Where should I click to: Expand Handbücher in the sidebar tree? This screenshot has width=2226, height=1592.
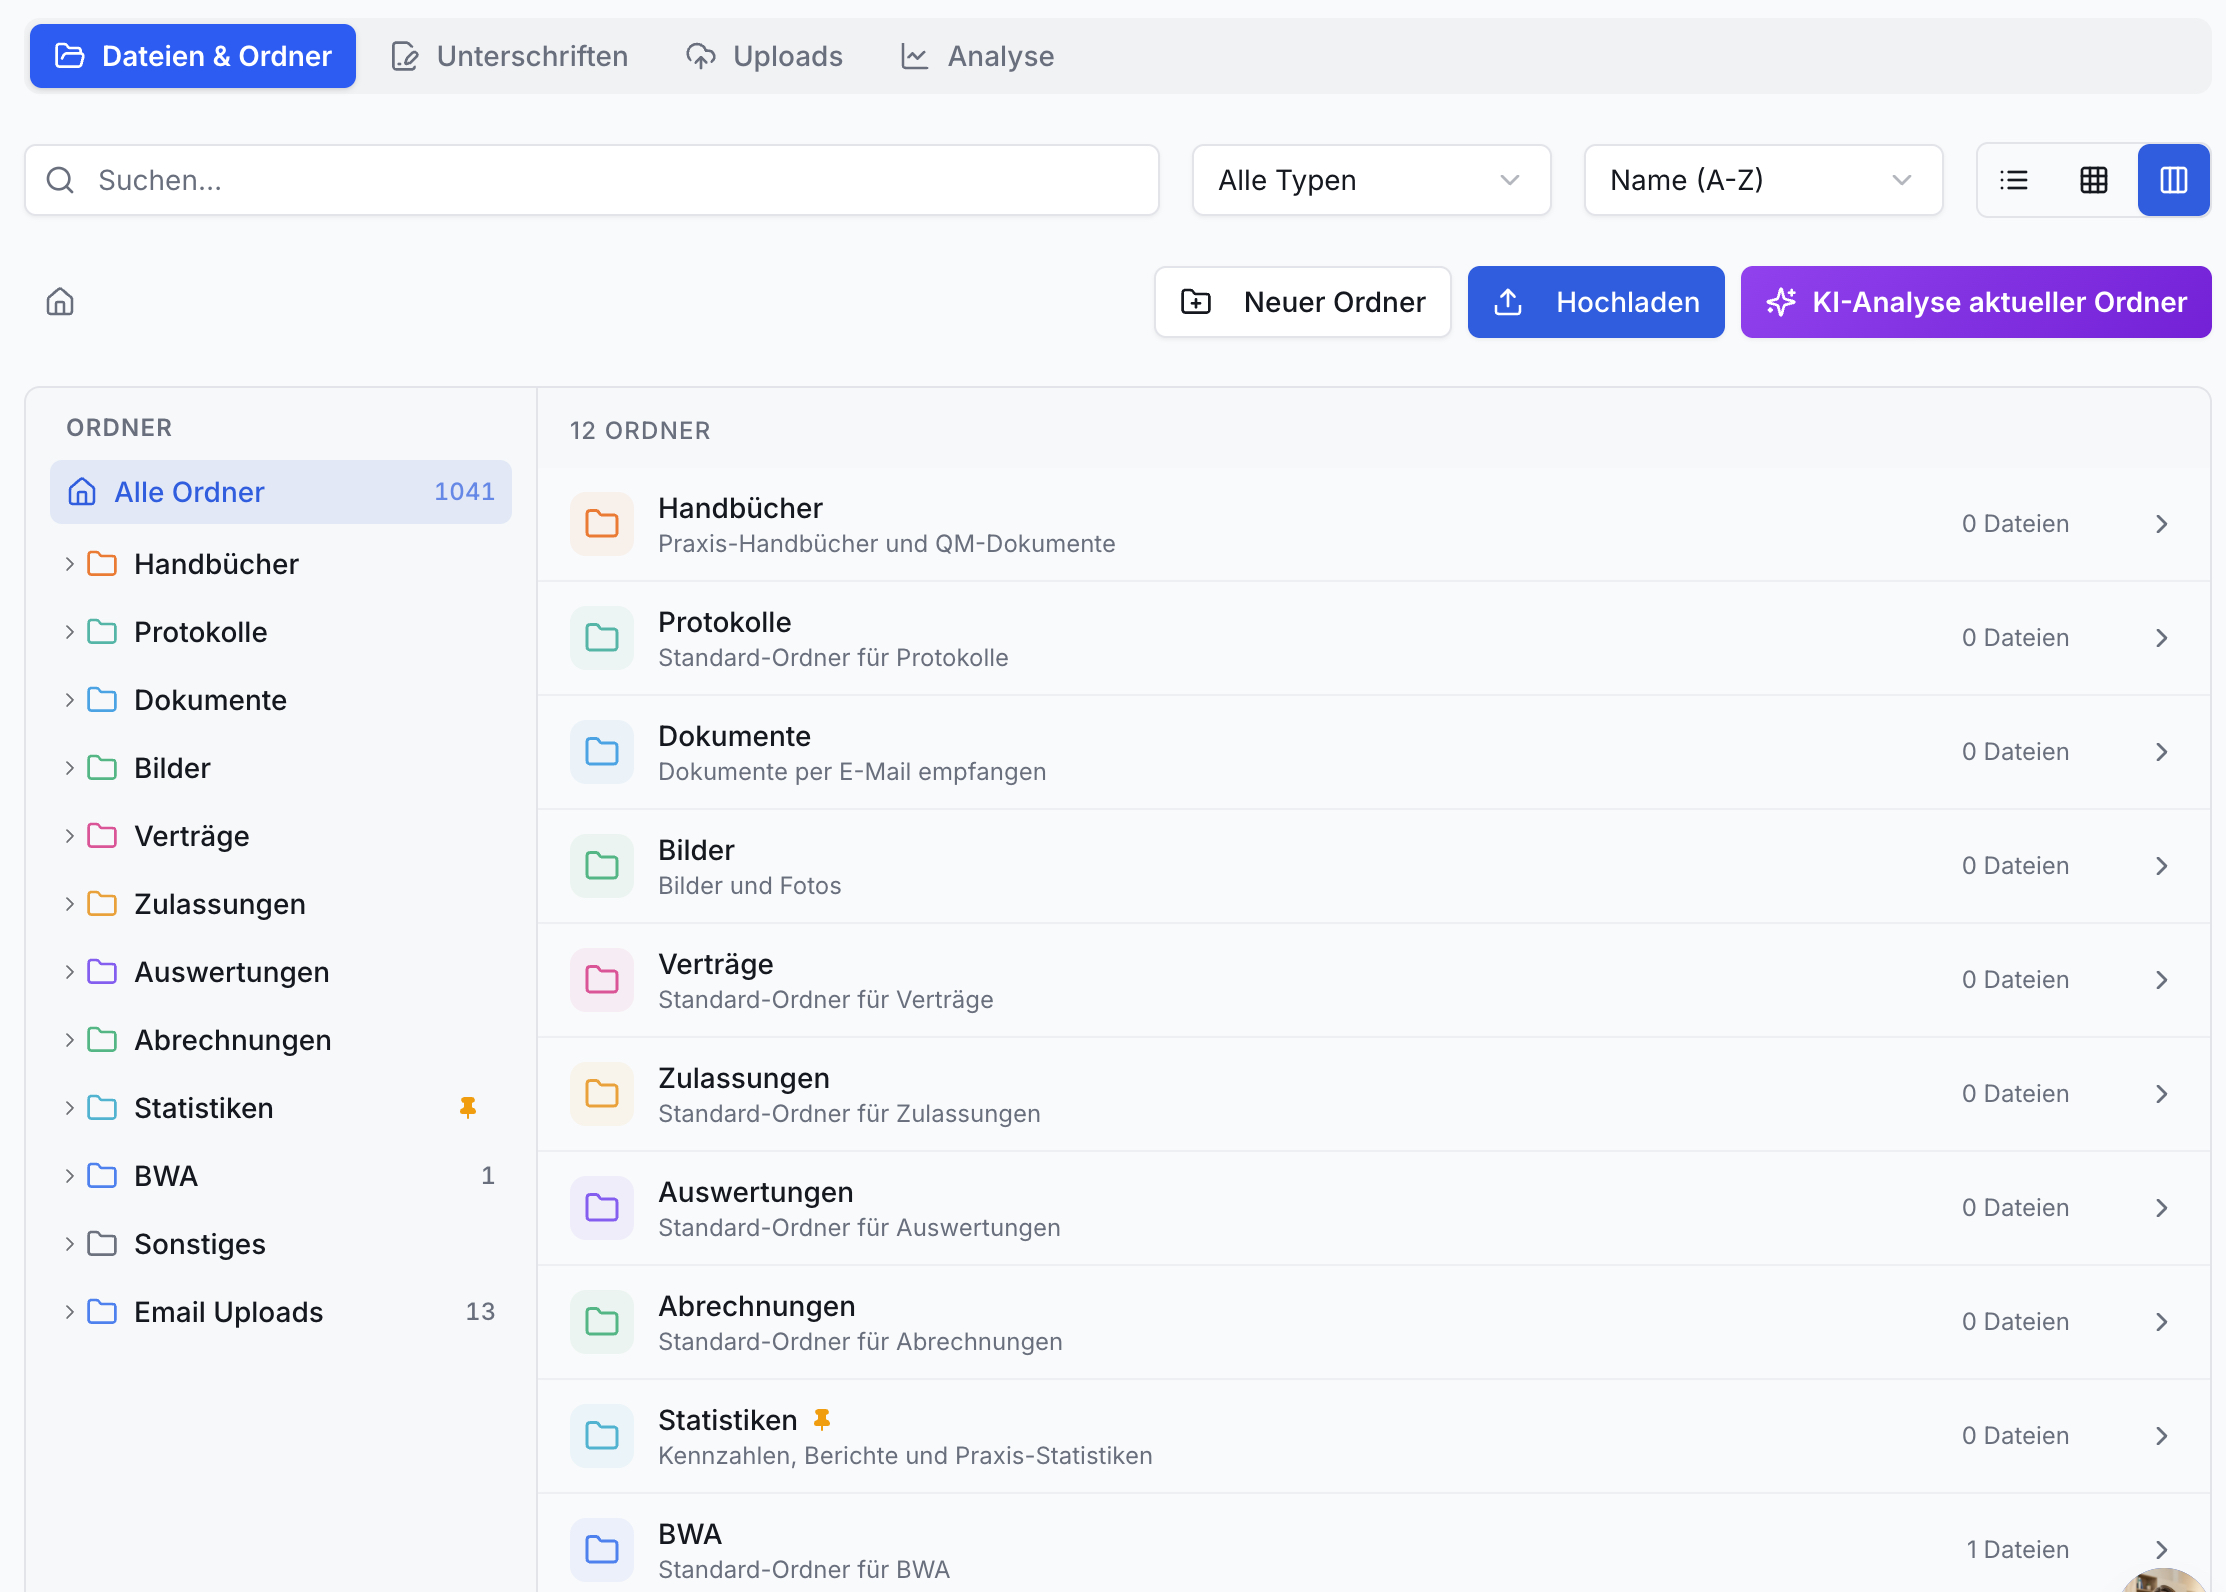[70, 564]
